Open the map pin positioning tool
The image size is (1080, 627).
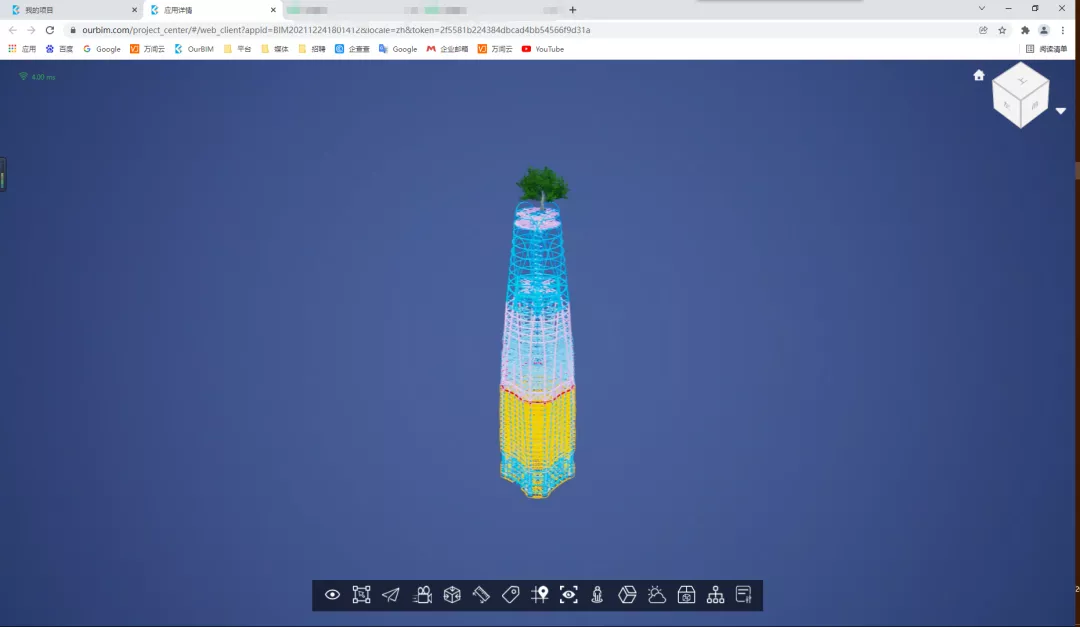pyautogui.click(x=540, y=595)
